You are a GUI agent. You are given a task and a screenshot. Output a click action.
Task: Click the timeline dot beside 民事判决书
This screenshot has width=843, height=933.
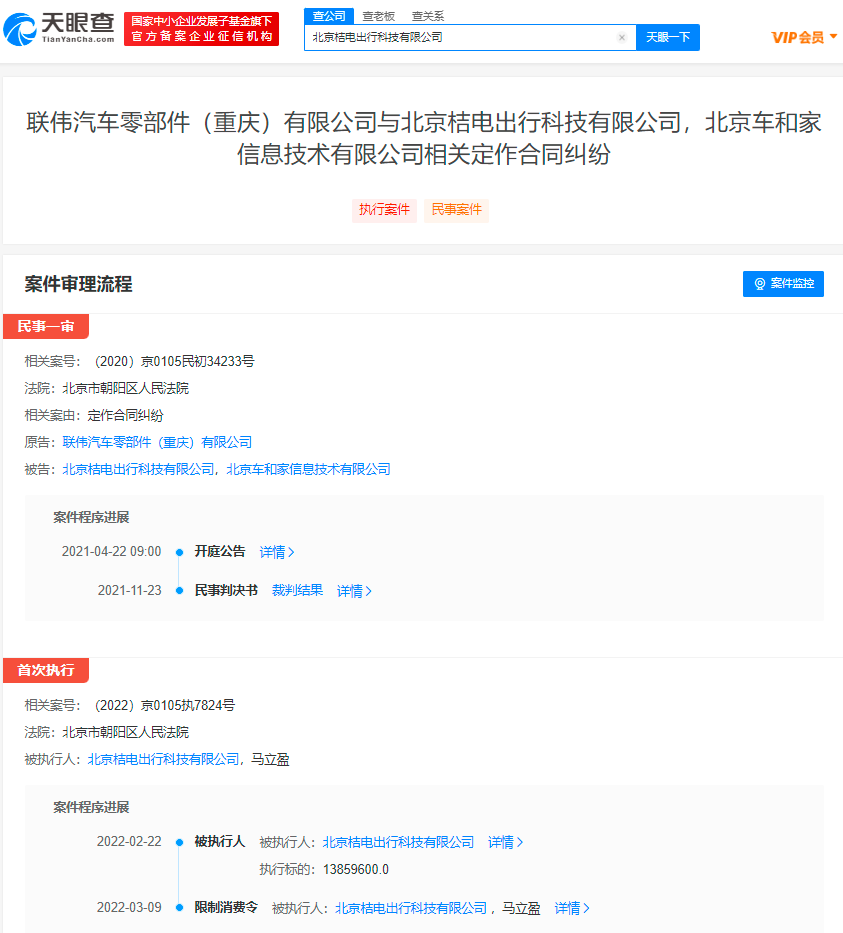[x=179, y=591]
